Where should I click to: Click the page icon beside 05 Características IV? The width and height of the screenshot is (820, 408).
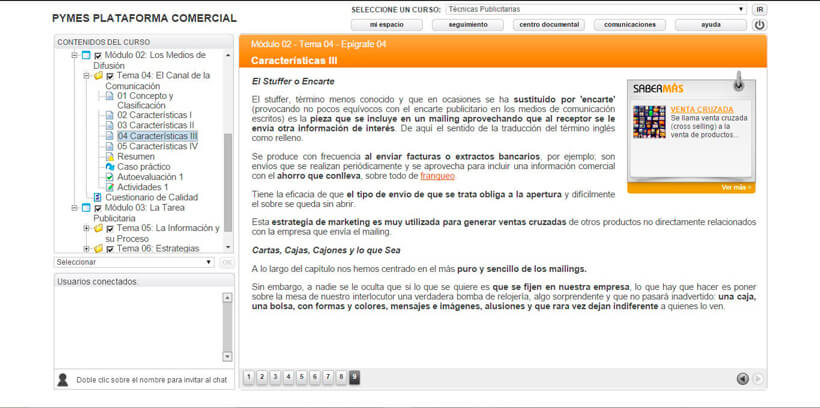click(x=109, y=146)
